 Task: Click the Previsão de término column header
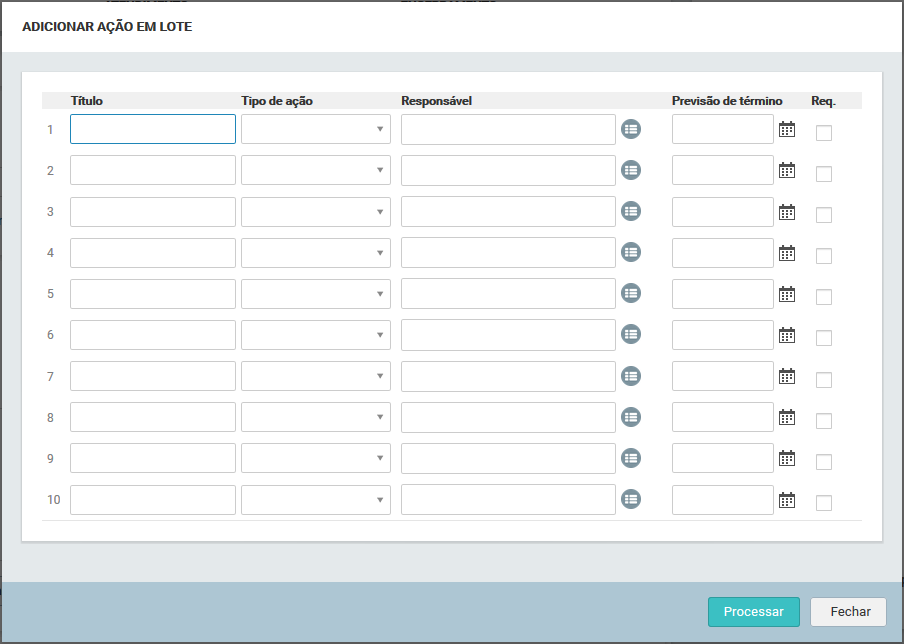pos(727,101)
